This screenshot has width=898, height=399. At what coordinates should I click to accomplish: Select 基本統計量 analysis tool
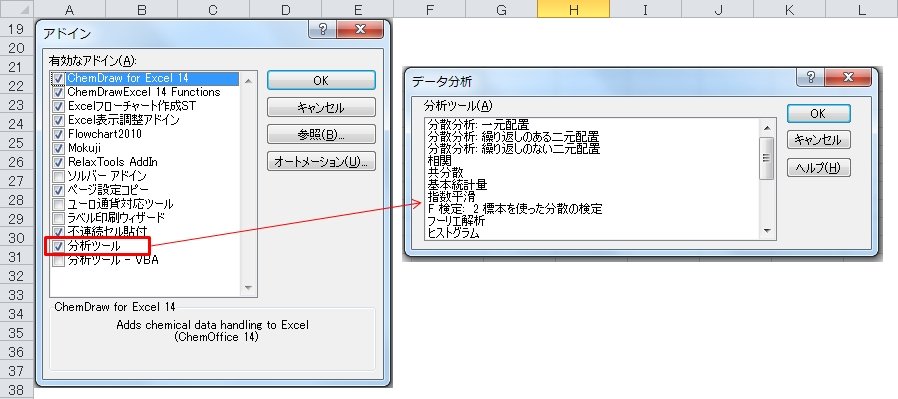[457, 185]
